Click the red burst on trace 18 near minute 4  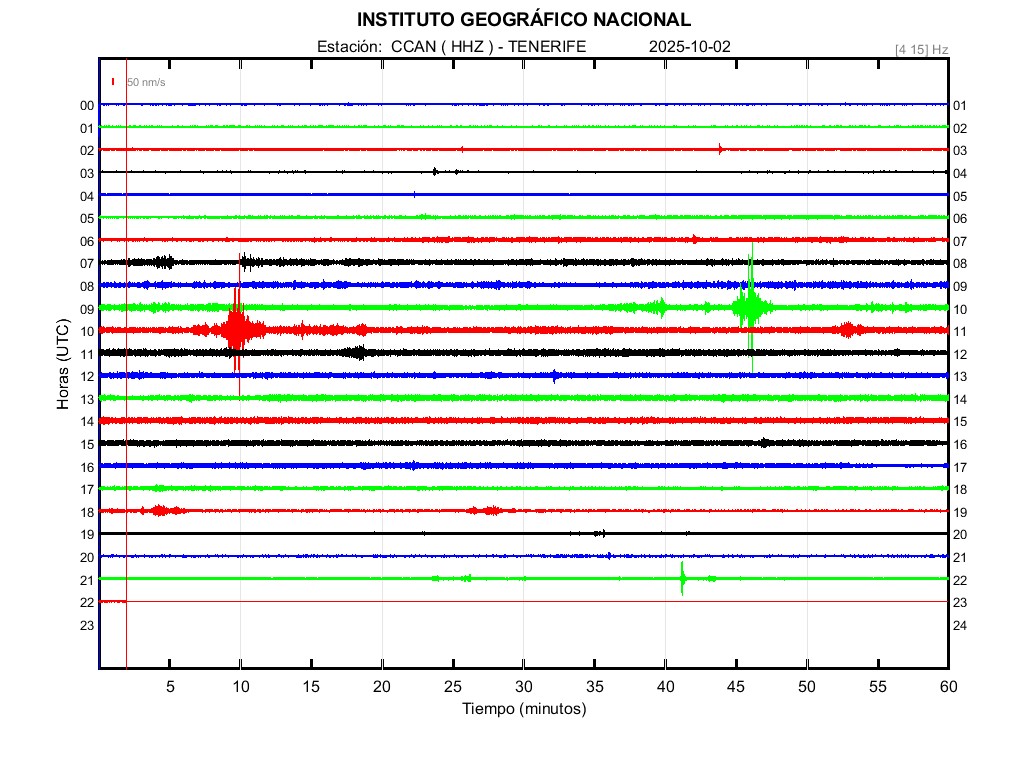click(160, 510)
